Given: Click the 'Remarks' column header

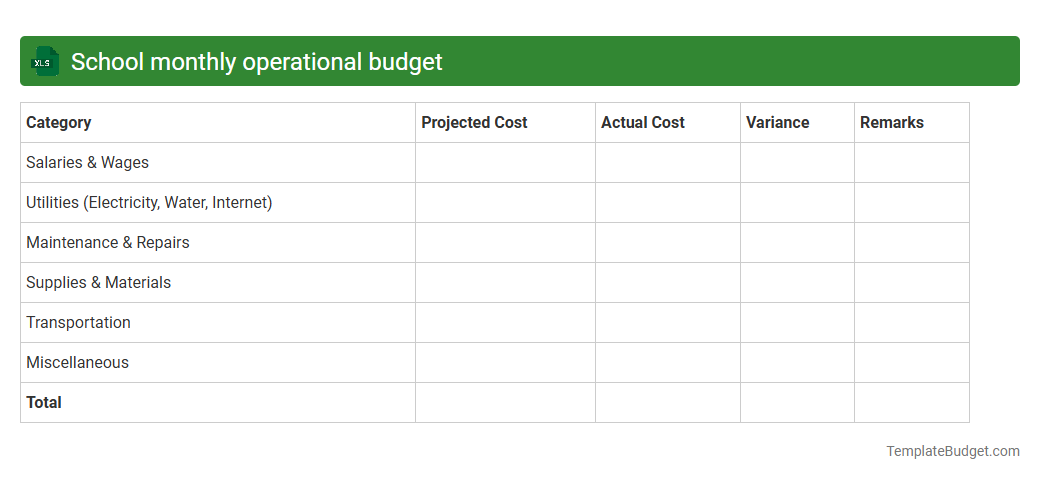Looking at the screenshot, I should 912,123.
